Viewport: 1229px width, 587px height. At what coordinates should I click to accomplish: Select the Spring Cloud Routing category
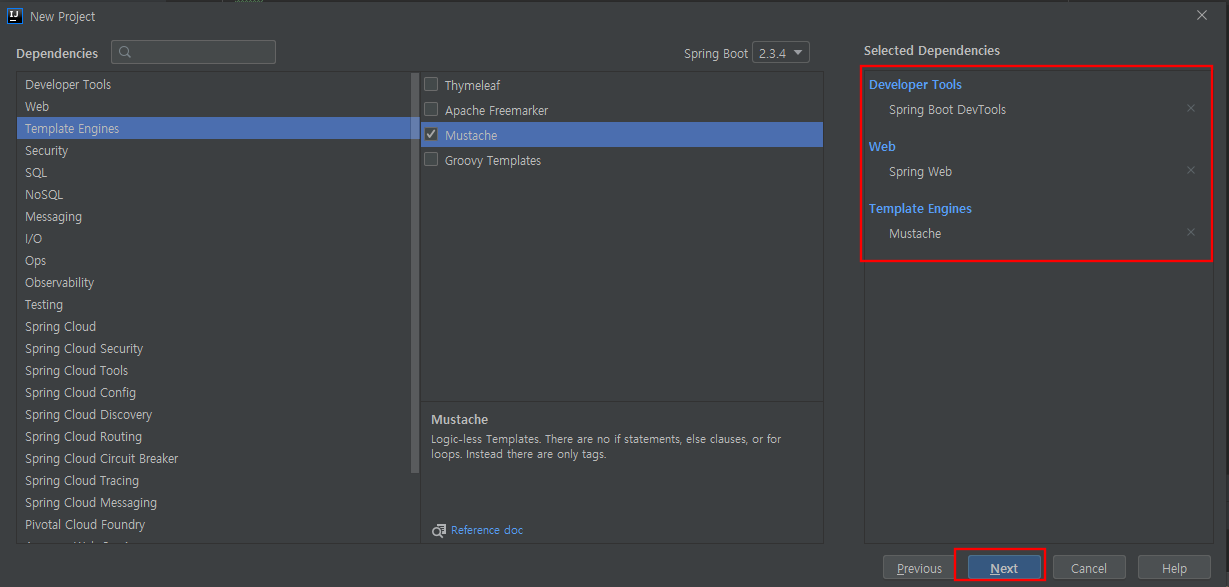tap(215, 436)
